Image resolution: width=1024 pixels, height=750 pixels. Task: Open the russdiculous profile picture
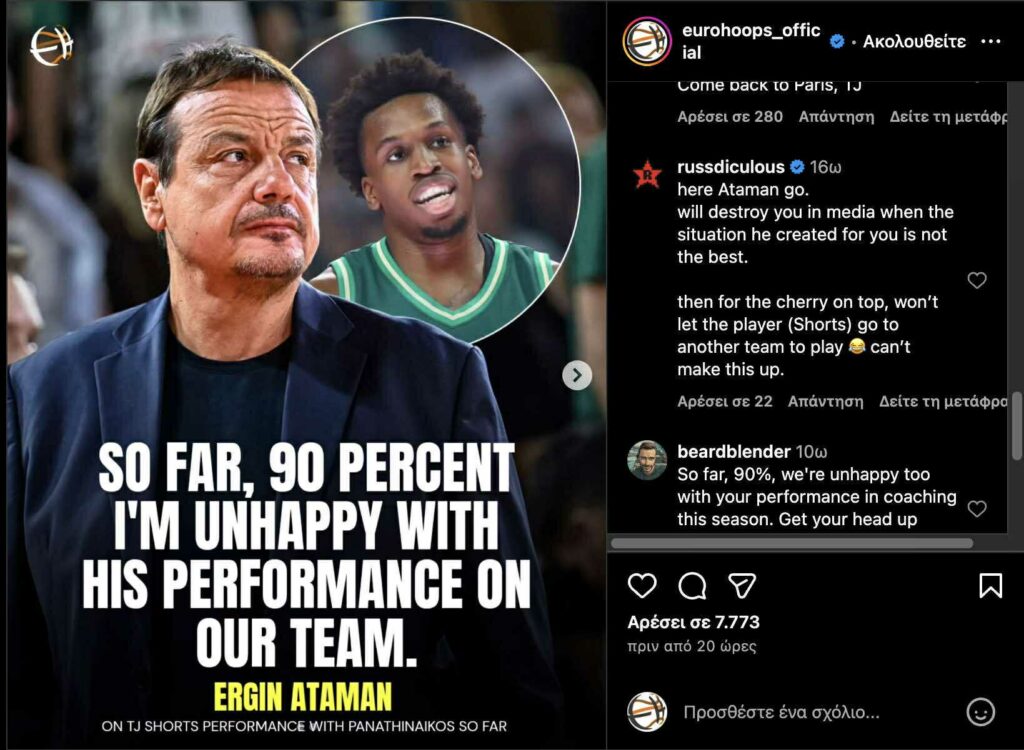click(647, 174)
